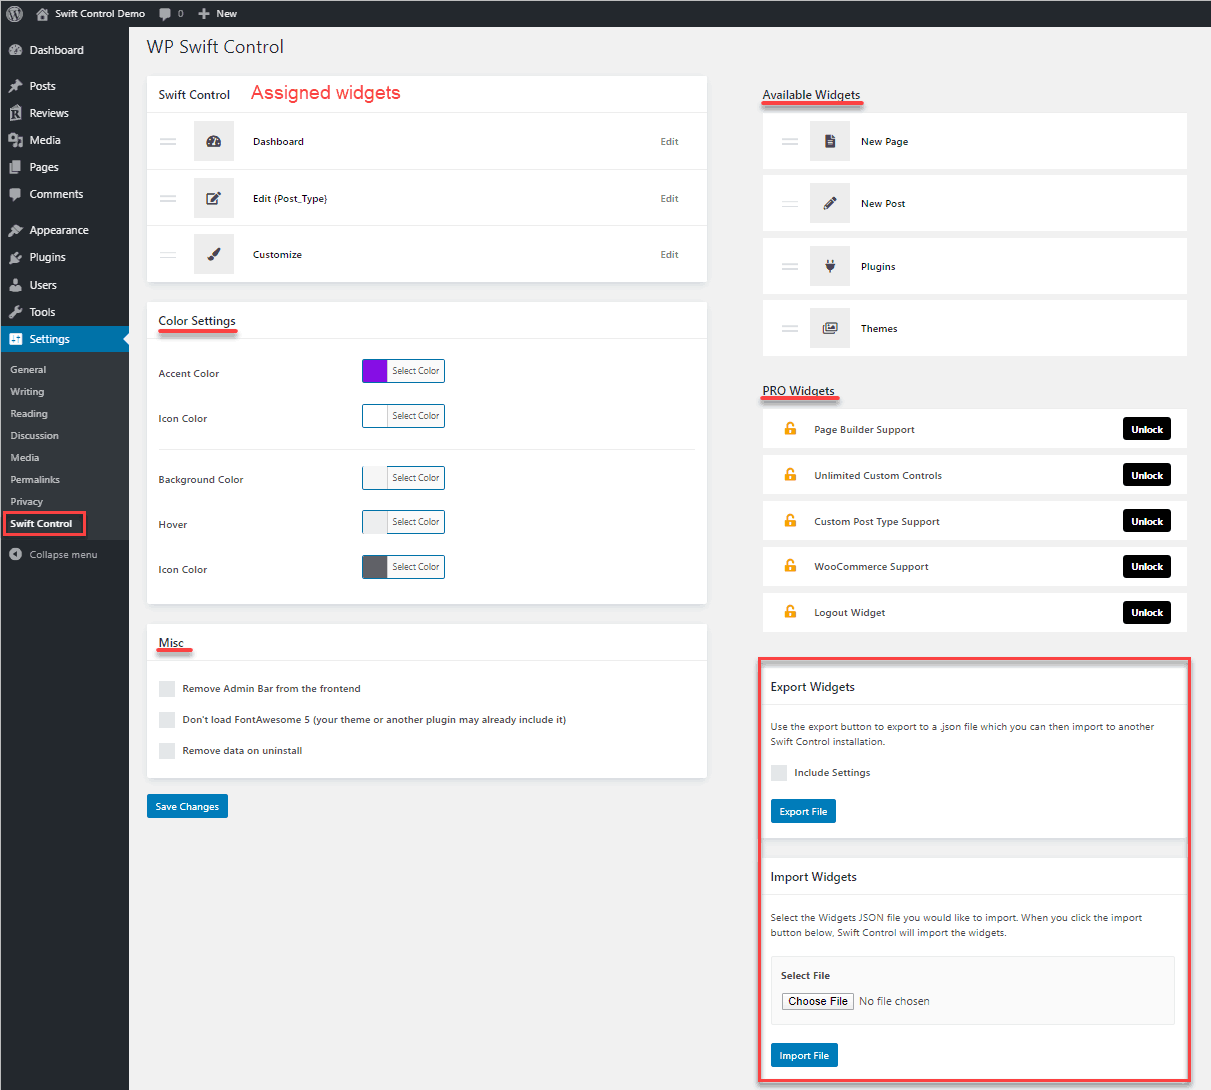Screen dimensions: 1211x1090
Task: Unlock the Logout Widget
Action: pyautogui.click(x=1147, y=612)
